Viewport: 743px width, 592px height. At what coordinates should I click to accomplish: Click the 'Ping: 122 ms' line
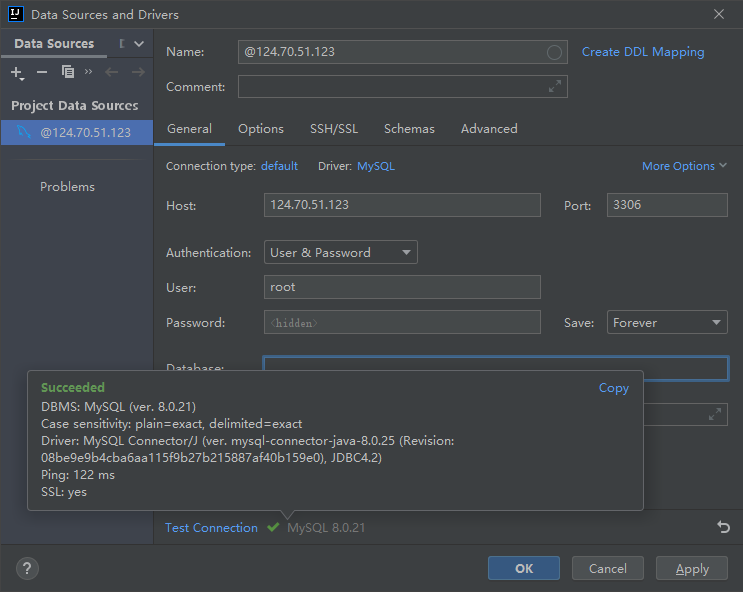(78, 475)
